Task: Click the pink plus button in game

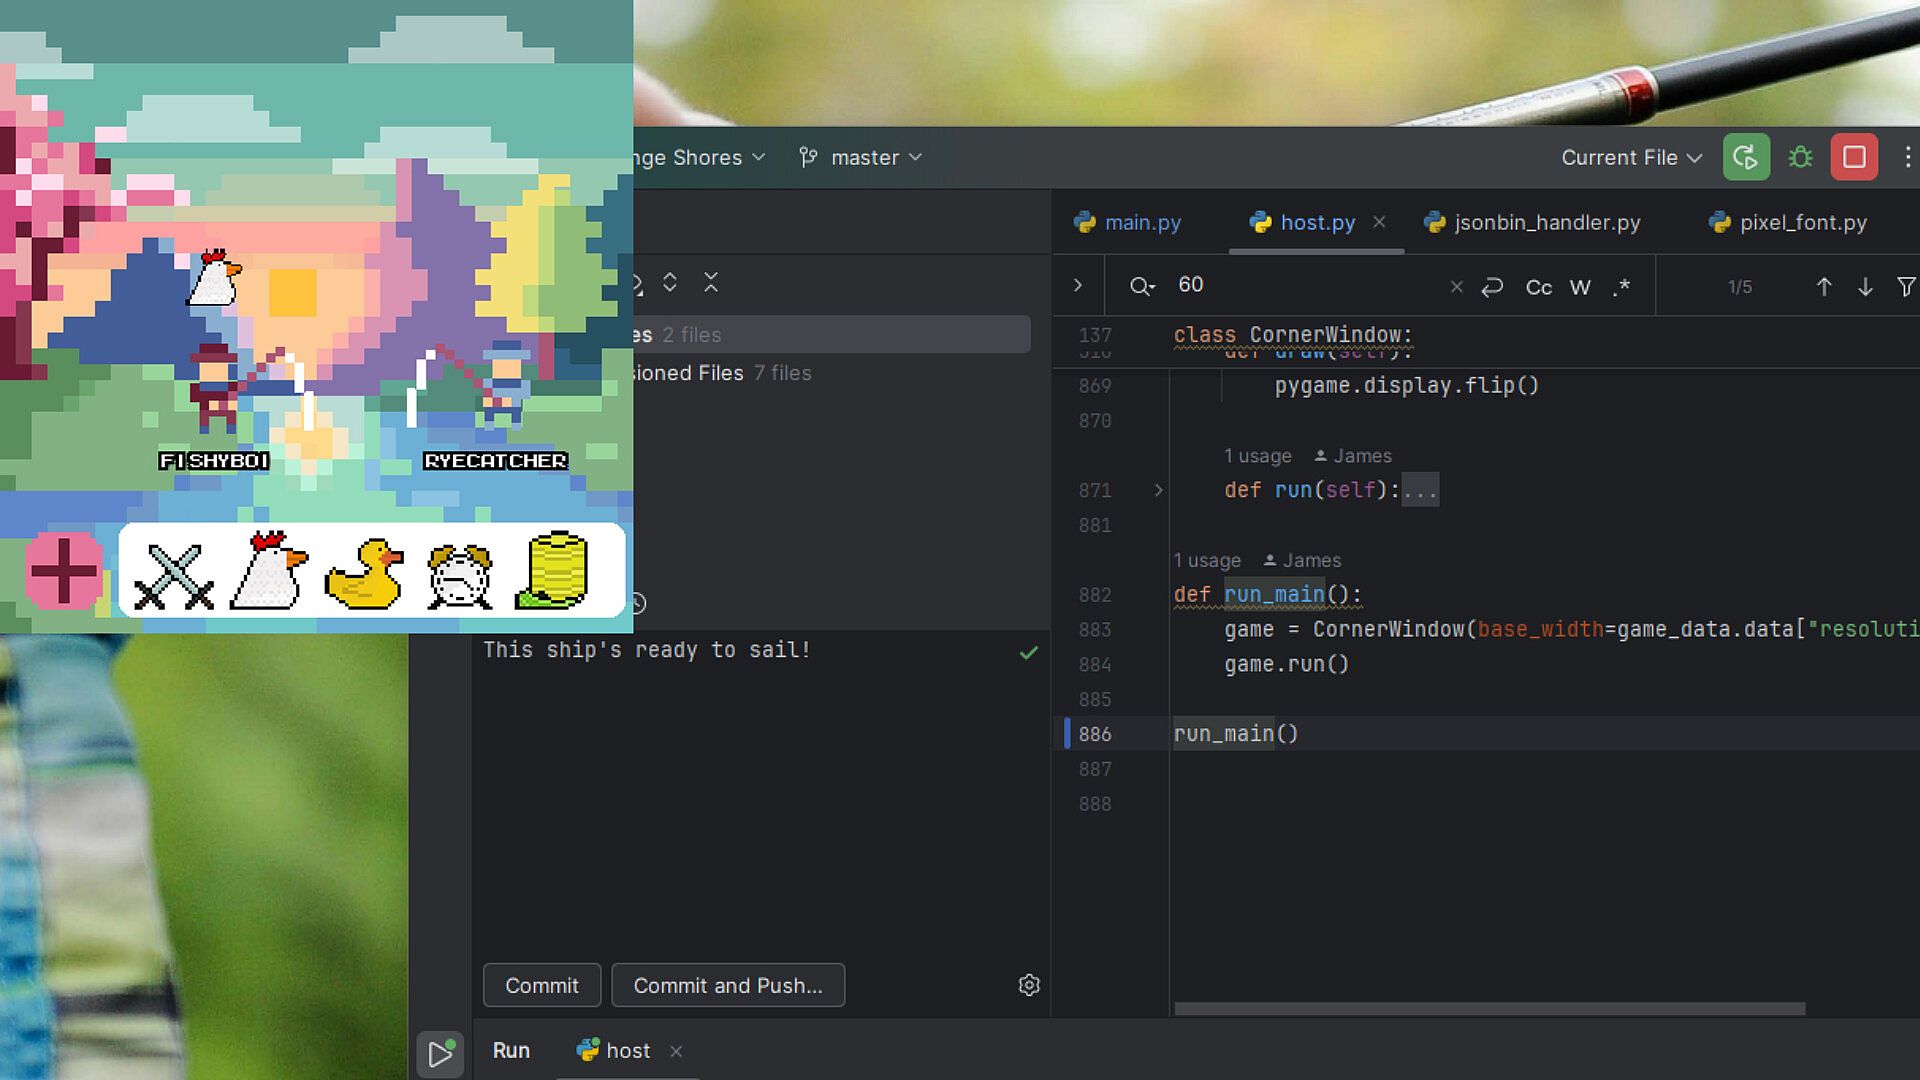Action: pos(63,571)
